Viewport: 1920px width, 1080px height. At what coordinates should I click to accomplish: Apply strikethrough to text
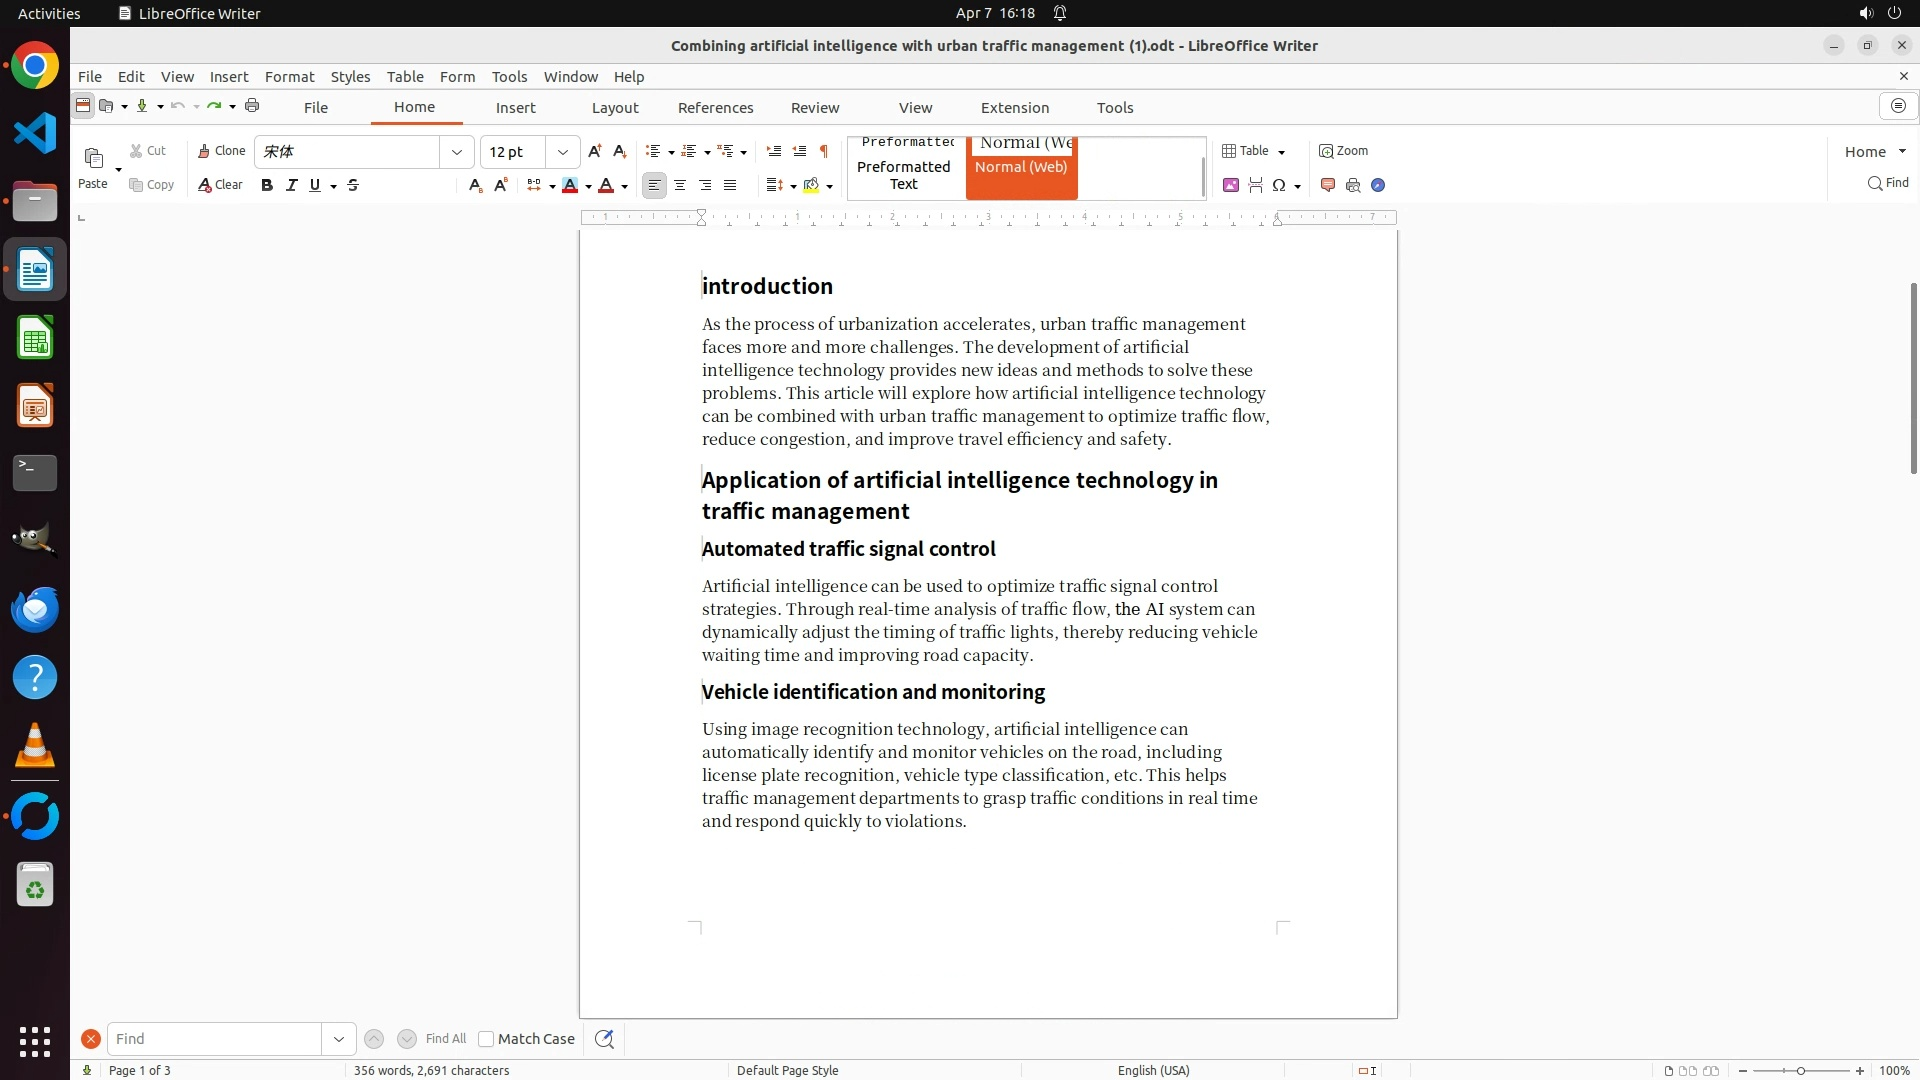coord(353,185)
